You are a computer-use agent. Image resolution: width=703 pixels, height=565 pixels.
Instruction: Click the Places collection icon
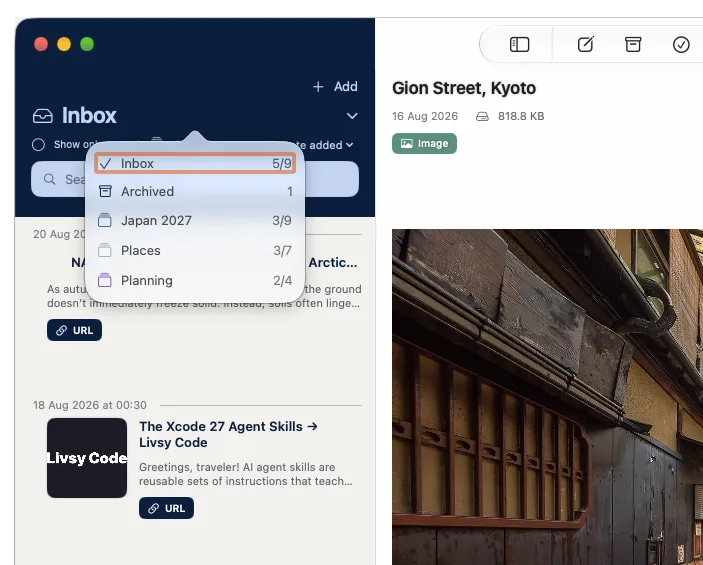pos(104,250)
